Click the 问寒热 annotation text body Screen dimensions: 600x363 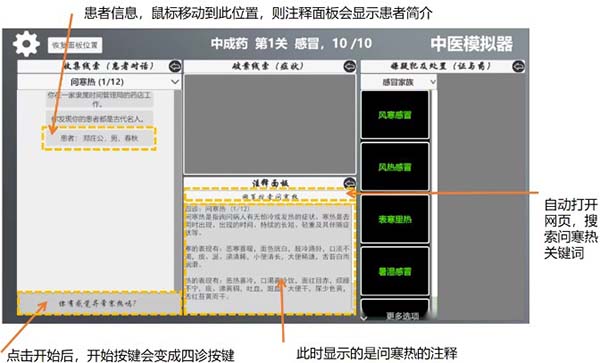coord(269,259)
